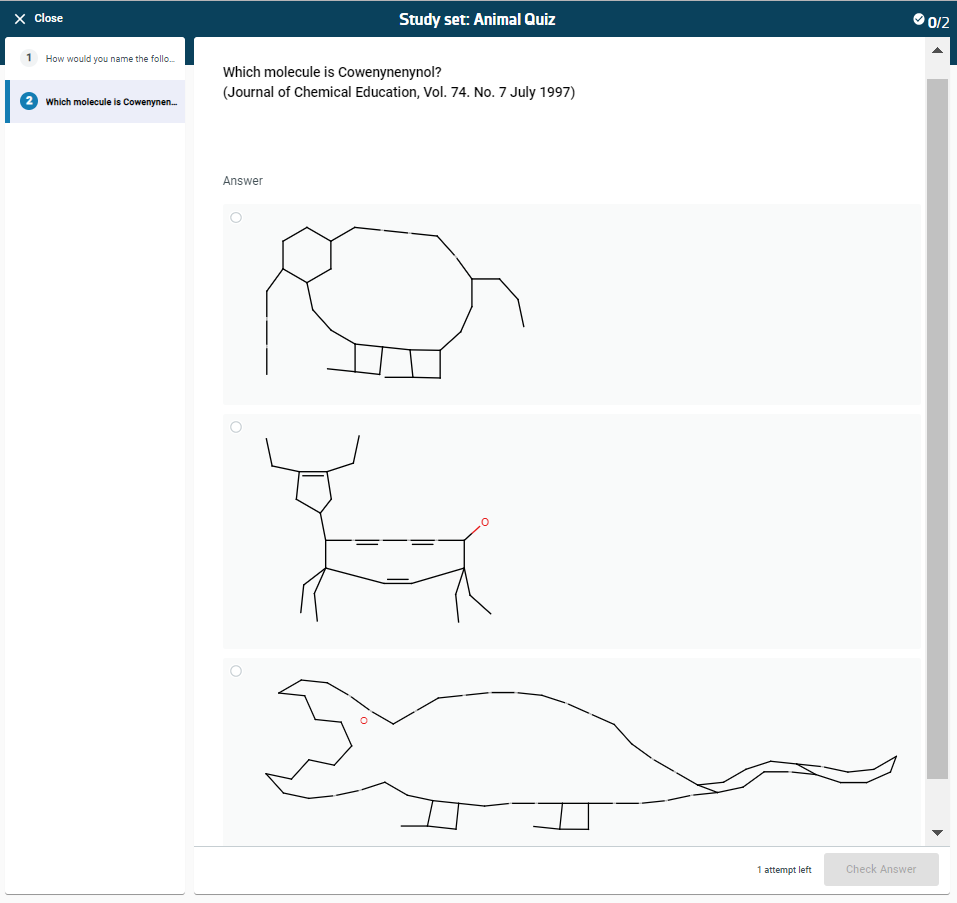Click the number 2 question badge
Viewport: 957px width, 903px height.
pos(29,101)
